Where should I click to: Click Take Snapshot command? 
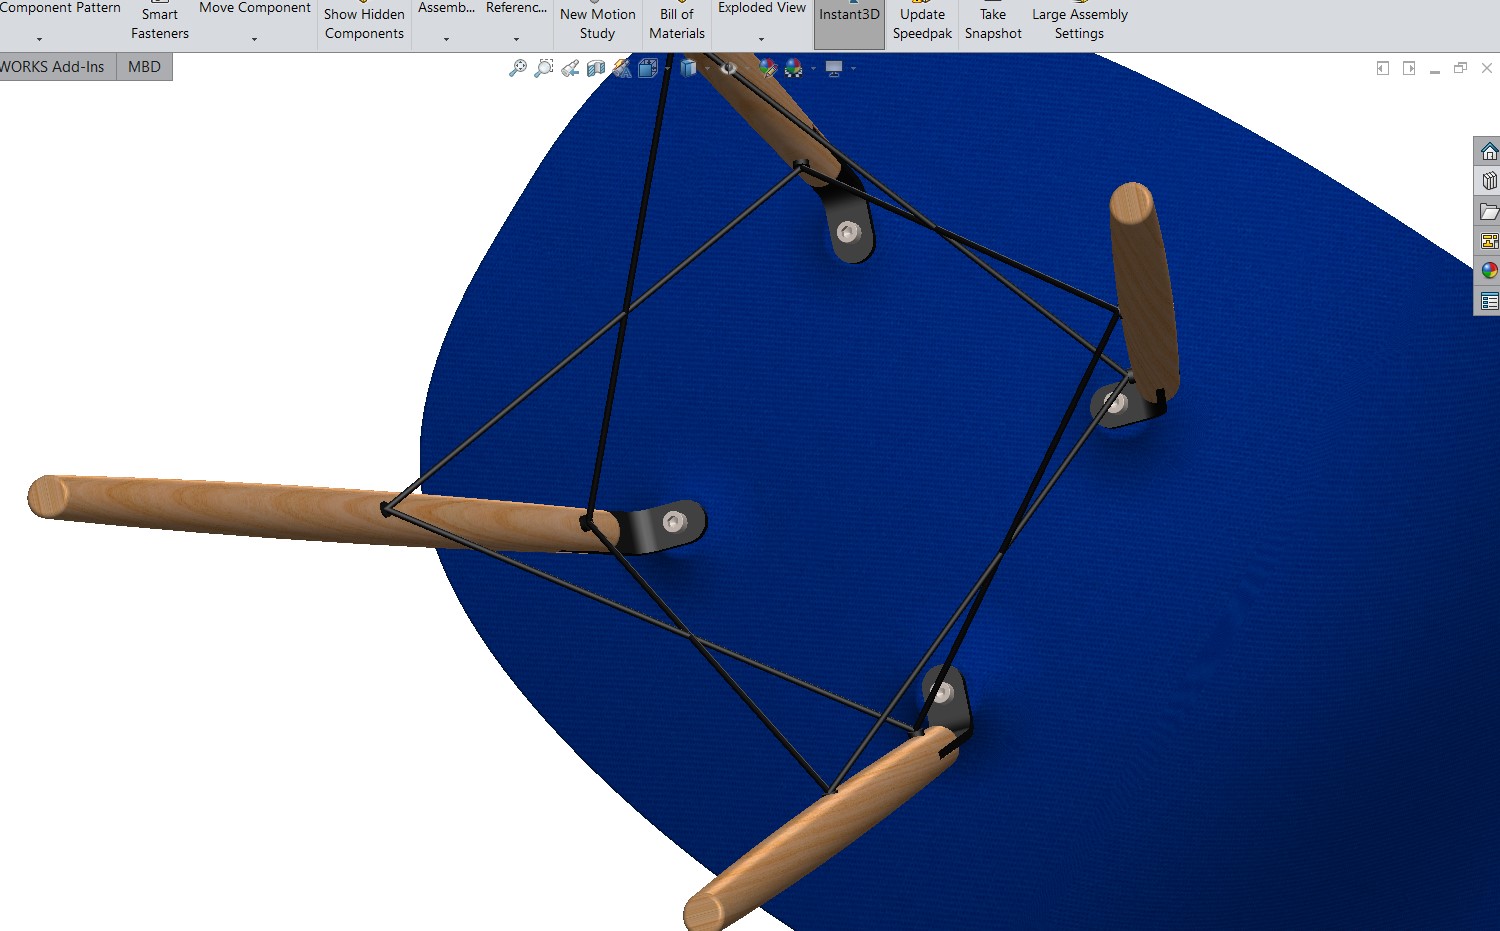coord(993,23)
